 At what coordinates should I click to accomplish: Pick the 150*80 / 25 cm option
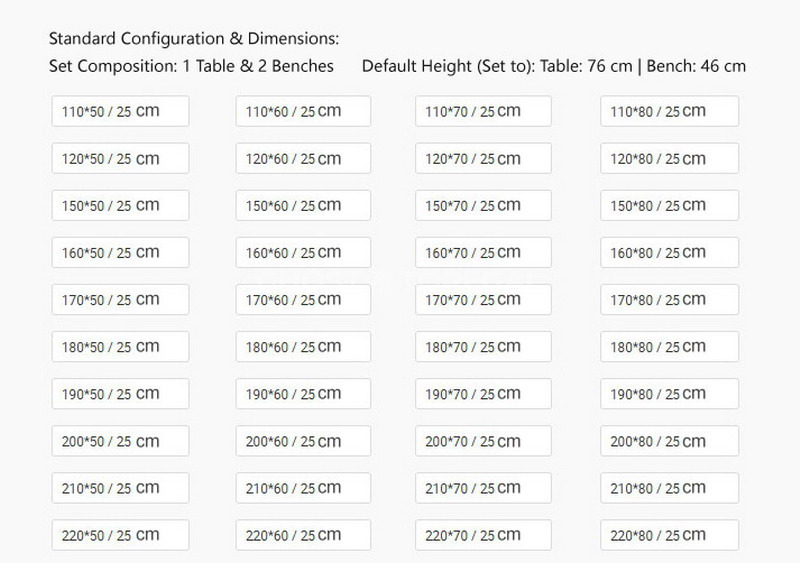tap(669, 205)
